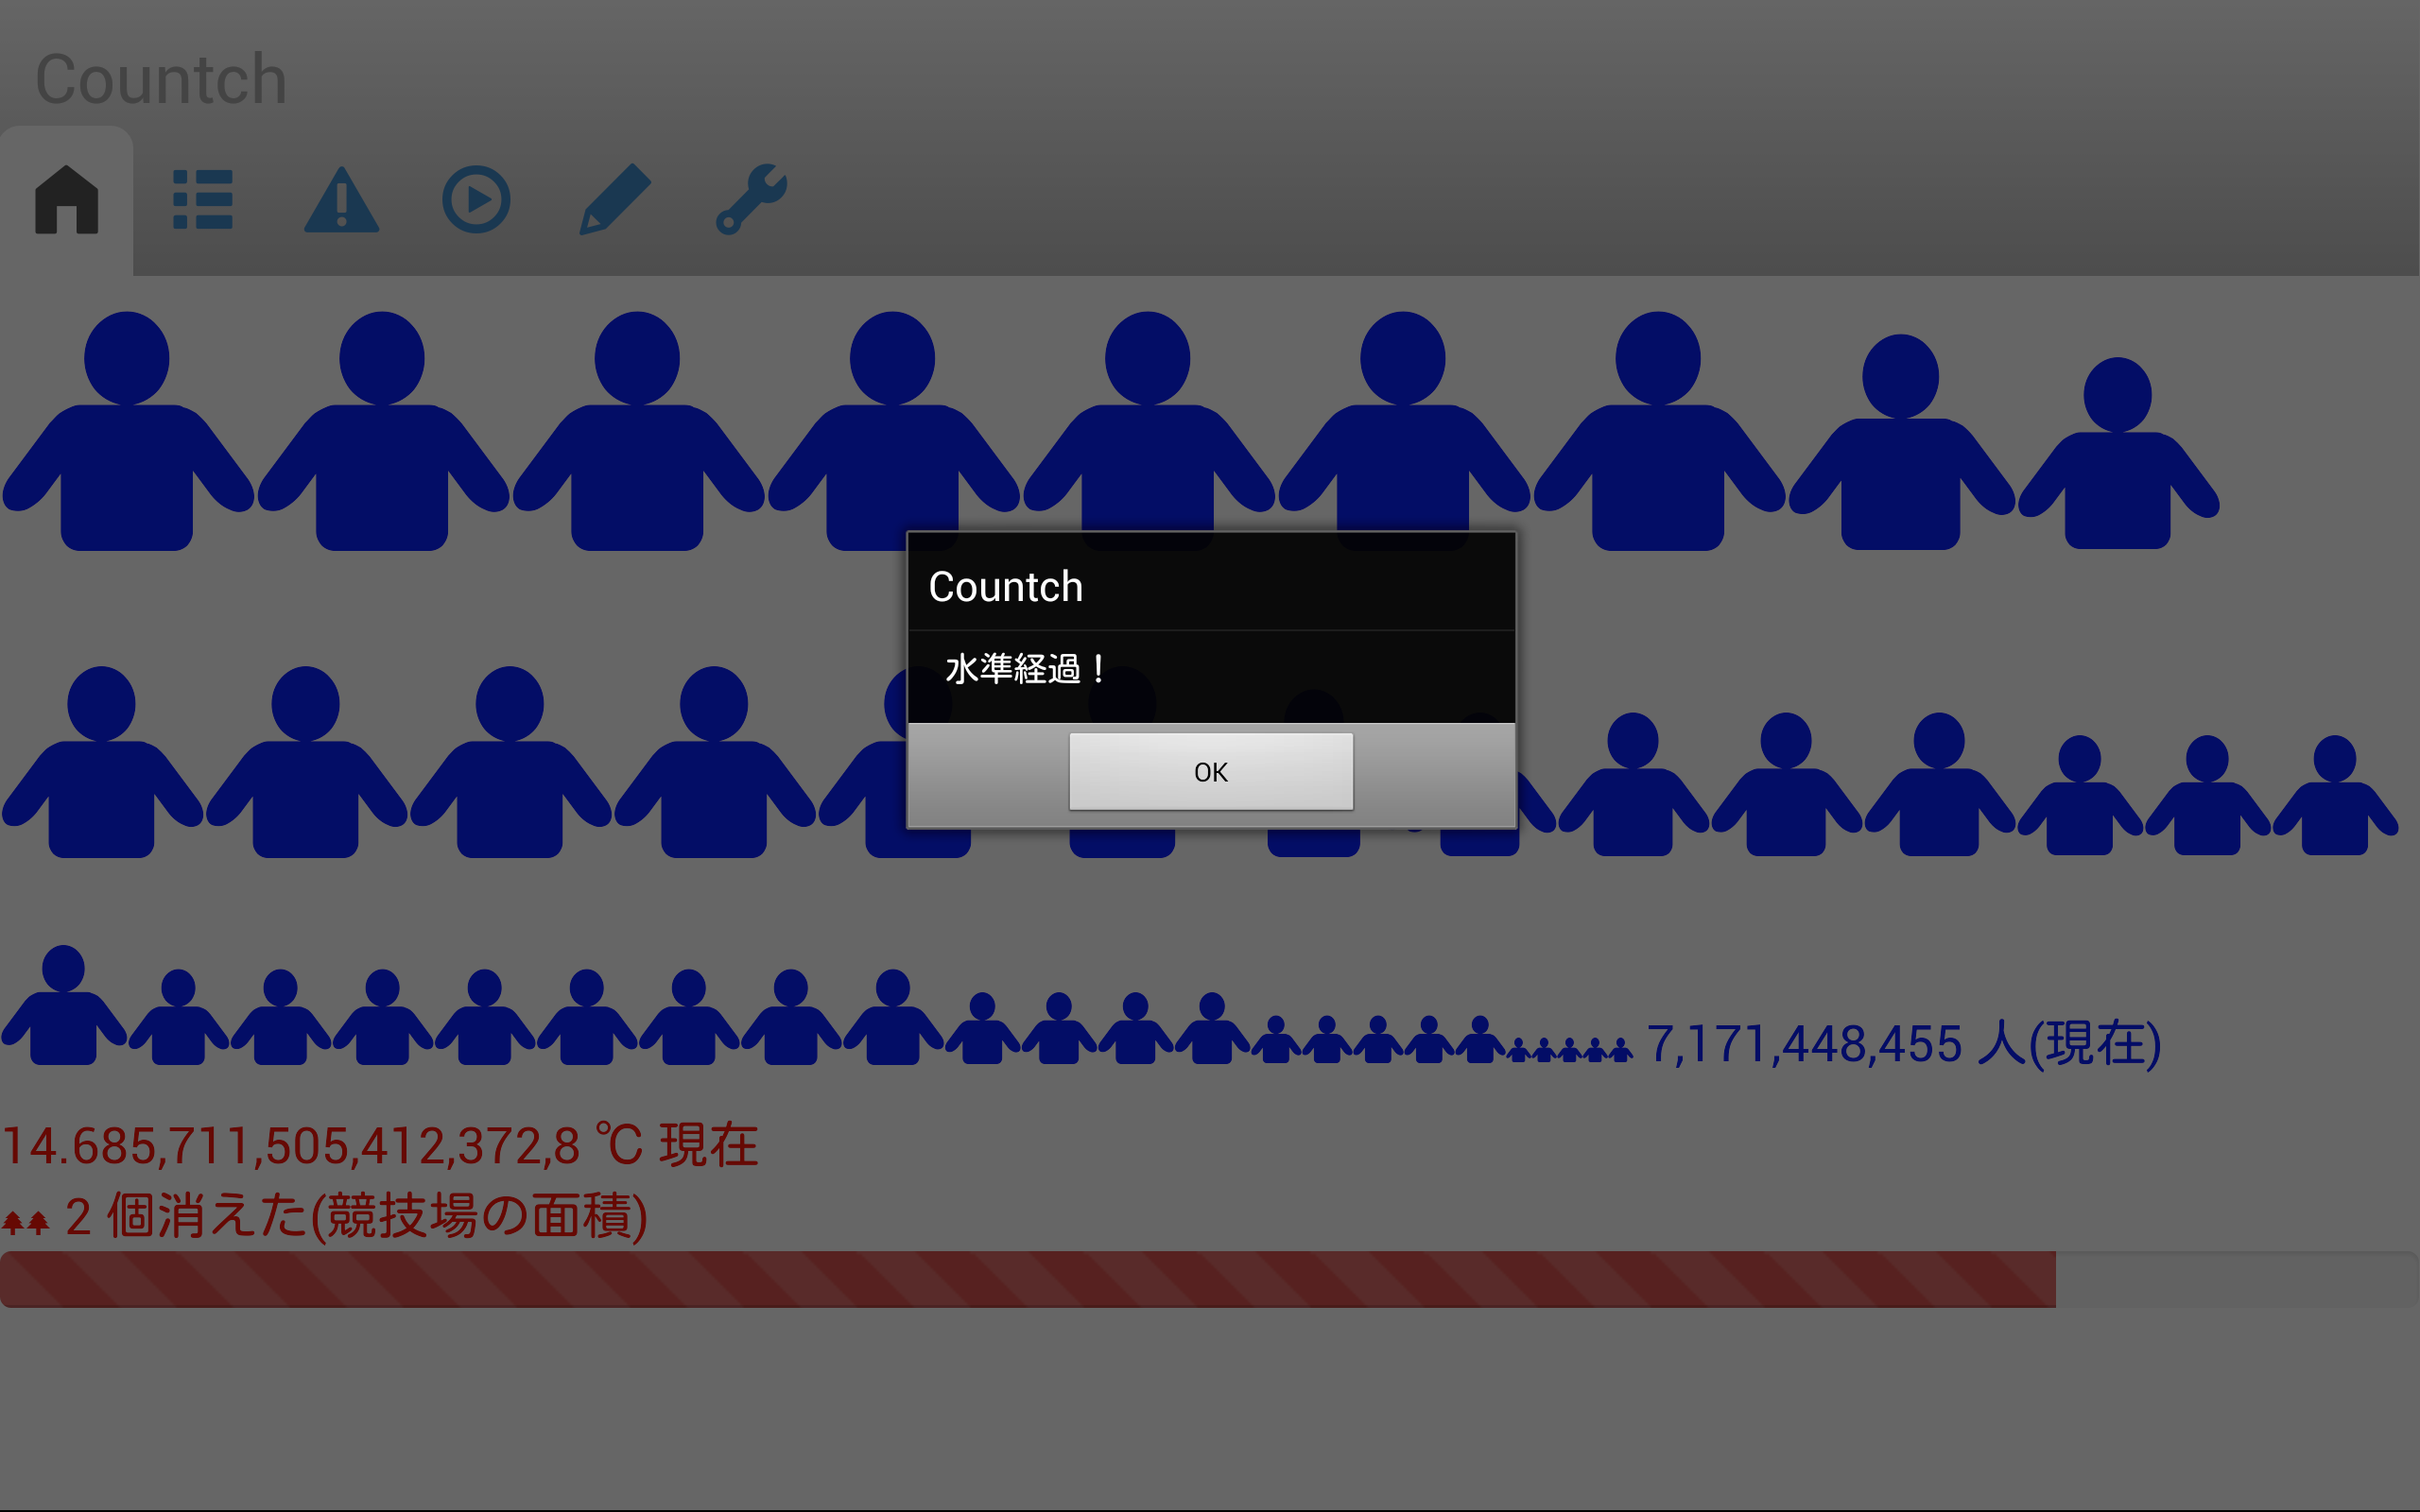Screen dimensions: 2420x1512
Task: Click the Countch app title at top
Action: pyautogui.click(x=161, y=80)
